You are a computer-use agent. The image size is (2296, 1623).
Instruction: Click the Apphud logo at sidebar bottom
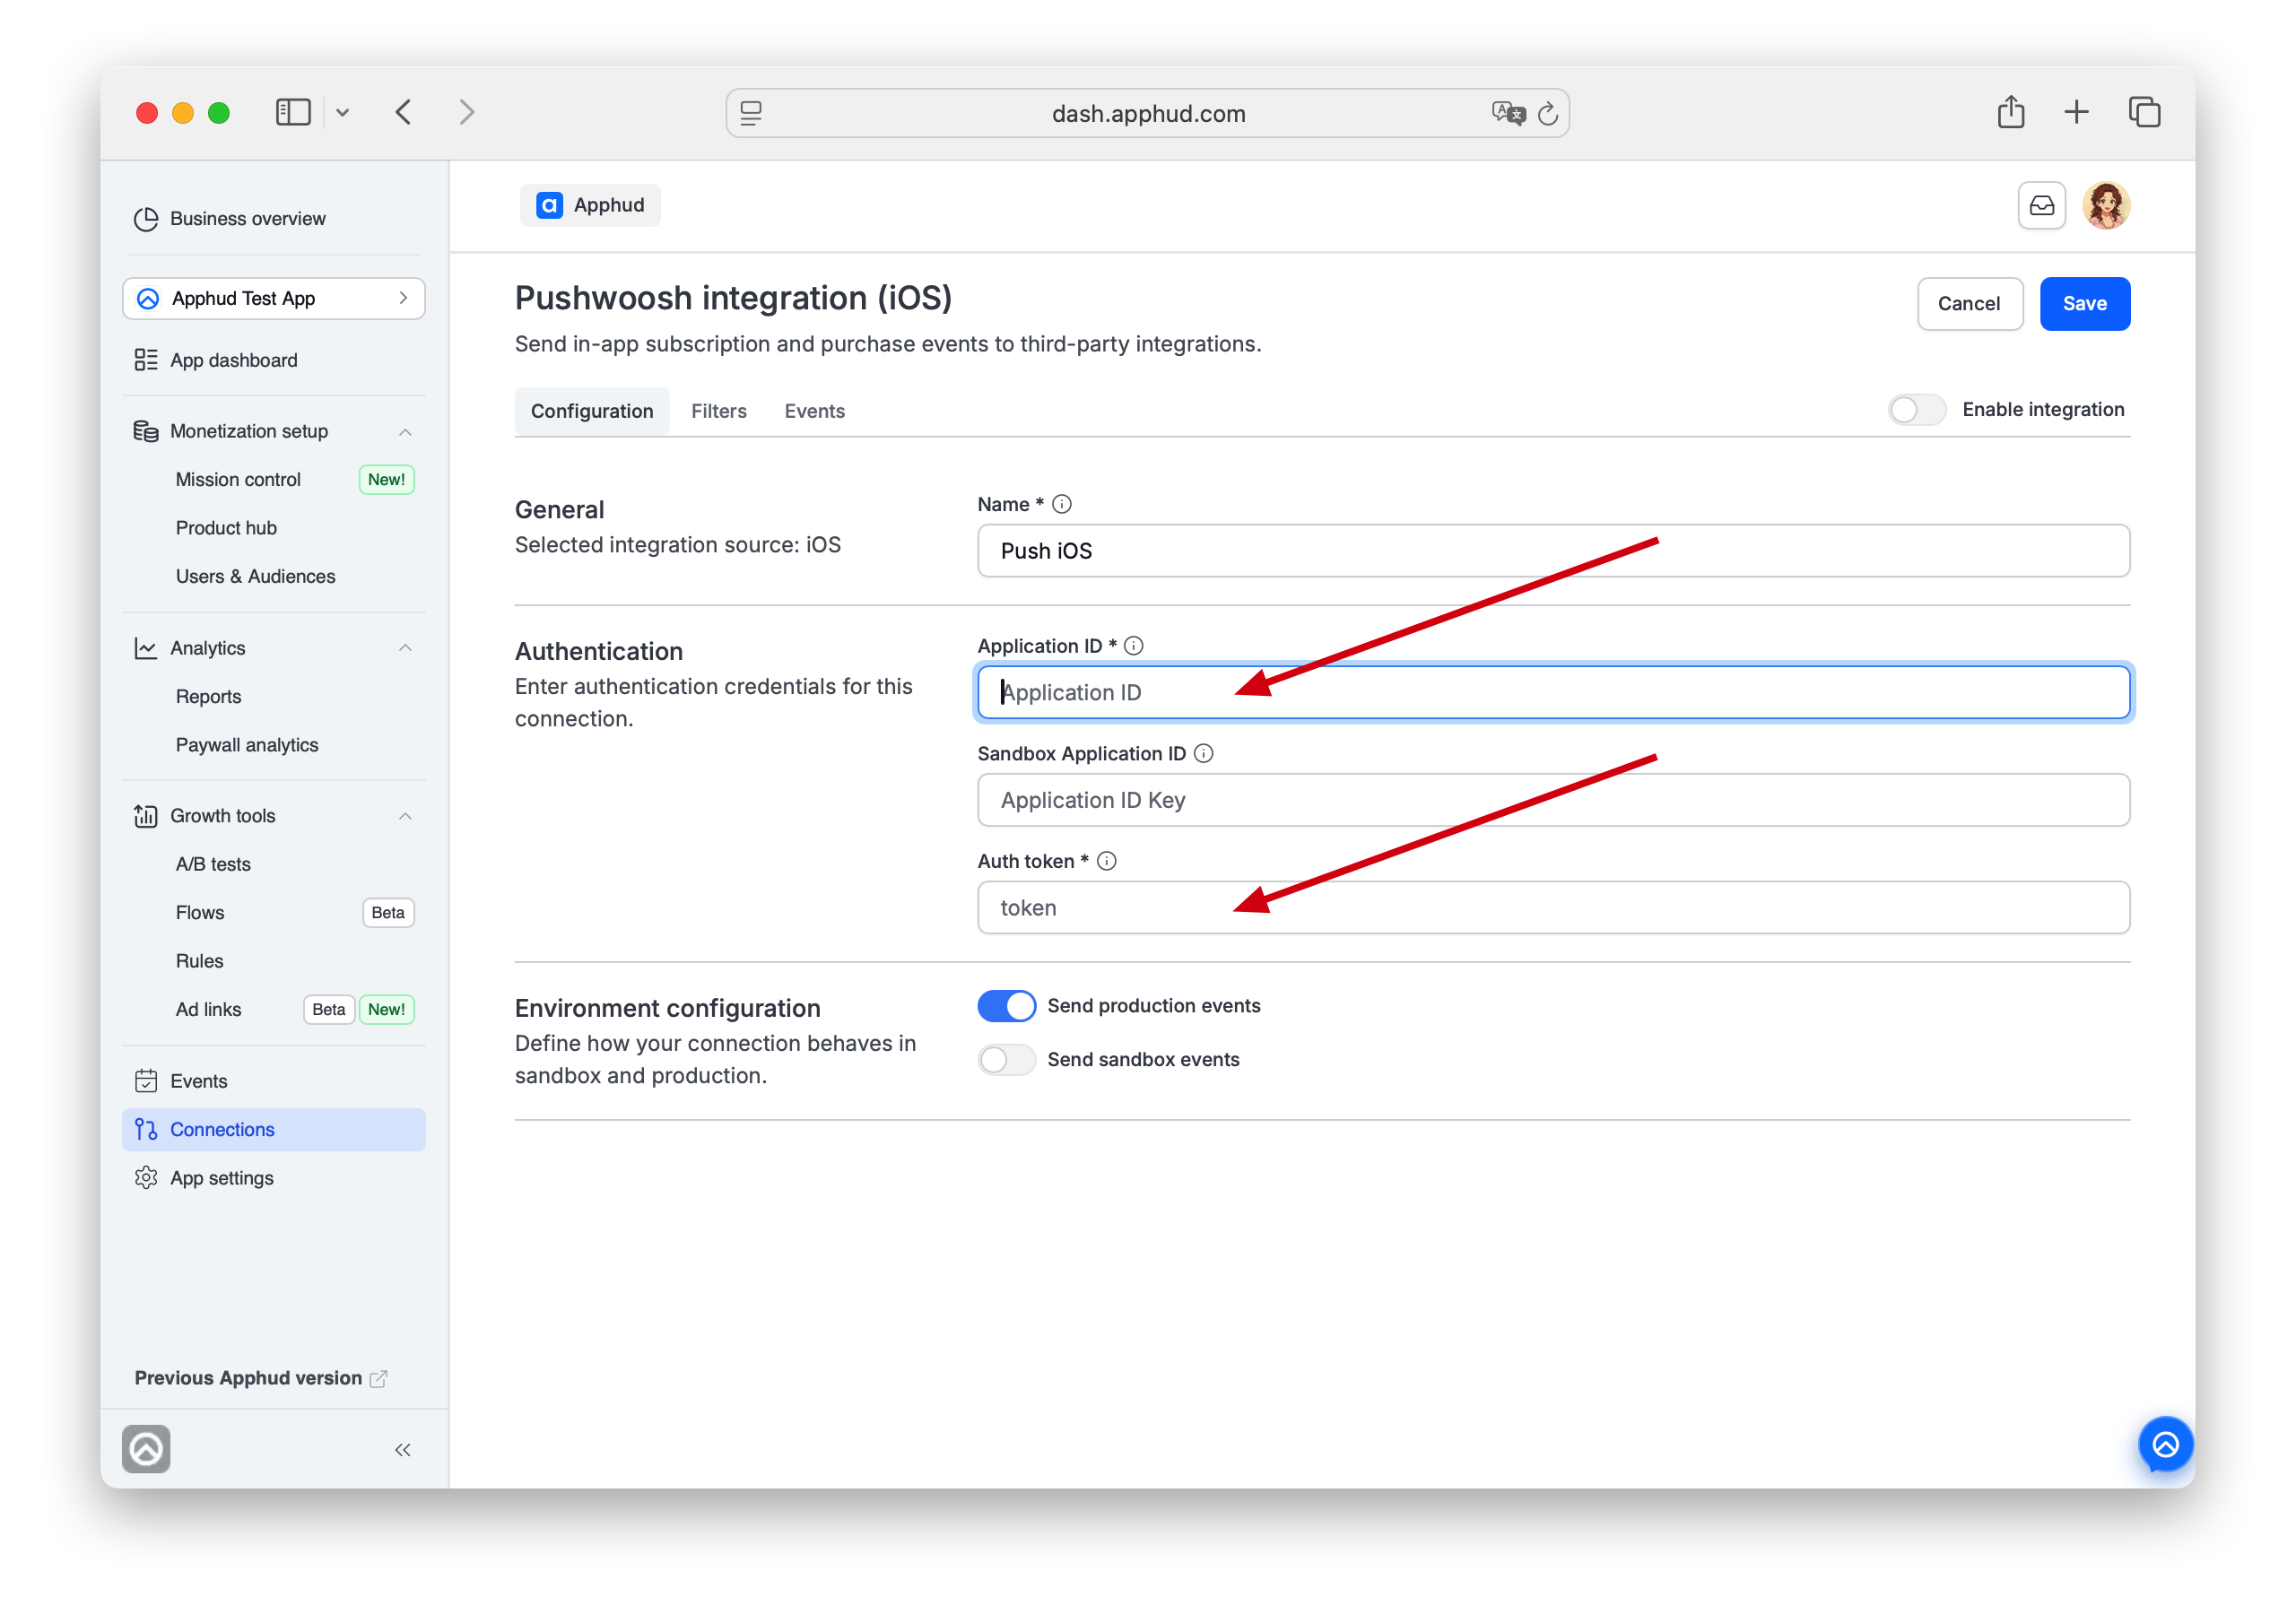146,1449
